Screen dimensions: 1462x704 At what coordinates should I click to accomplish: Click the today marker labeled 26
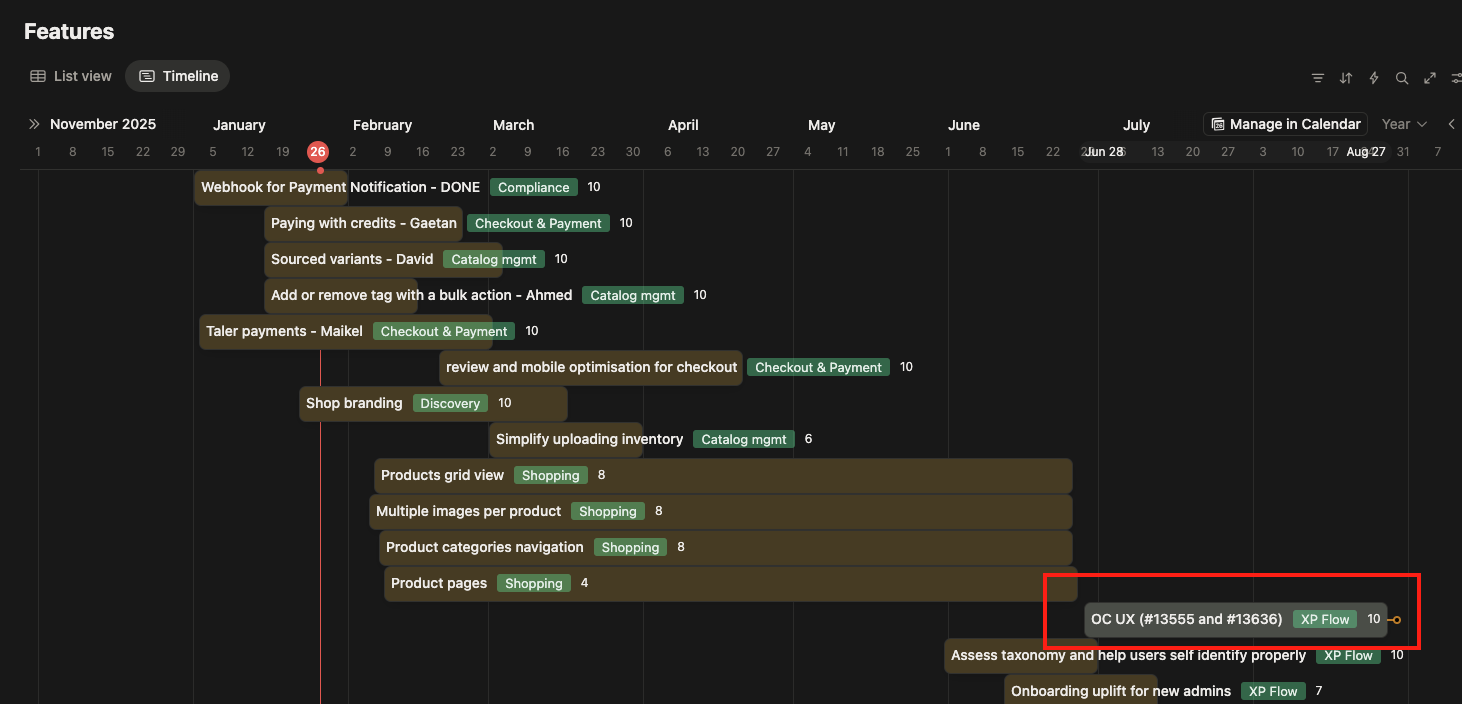[x=318, y=152]
